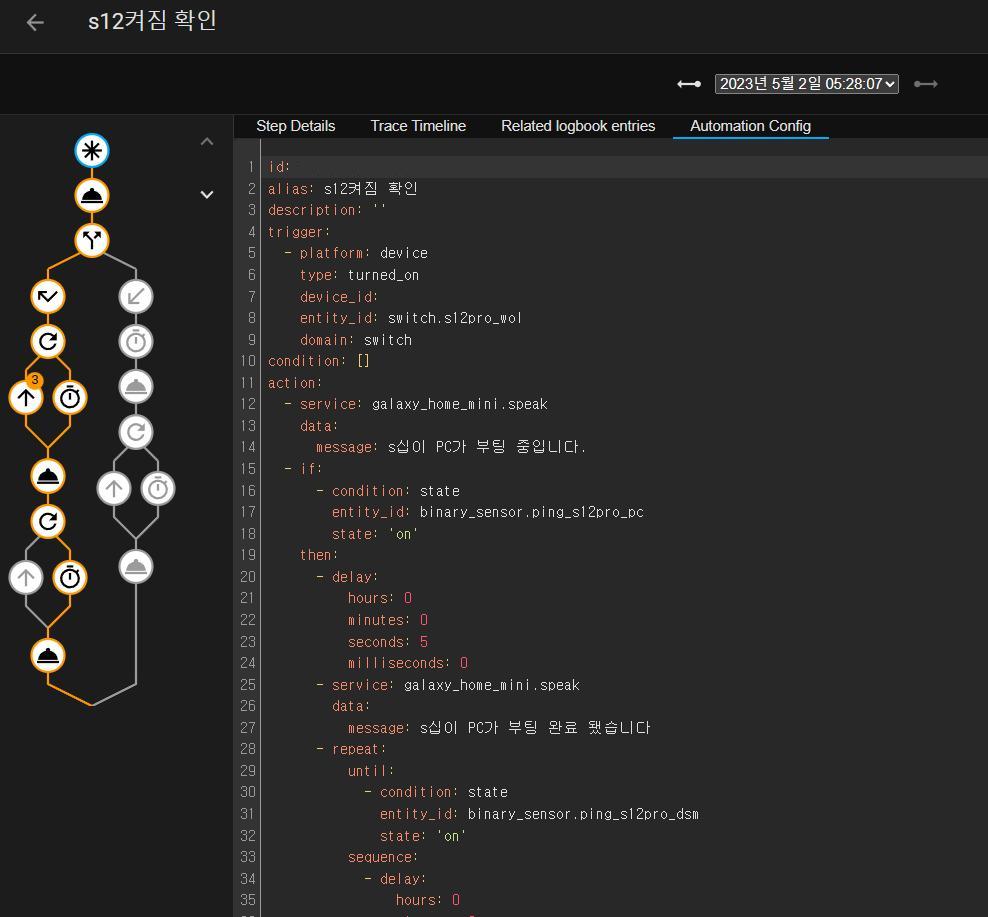988x917 pixels.
Task: Select the branching if-then node in graph
Action: [92, 240]
